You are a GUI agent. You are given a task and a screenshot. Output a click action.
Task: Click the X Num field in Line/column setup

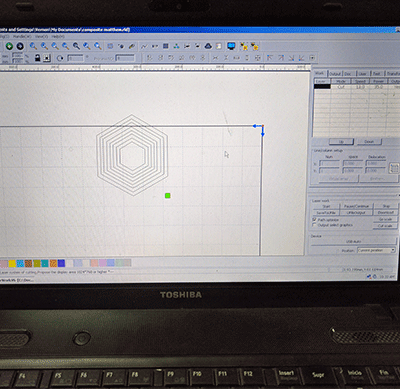pyautogui.click(x=329, y=163)
